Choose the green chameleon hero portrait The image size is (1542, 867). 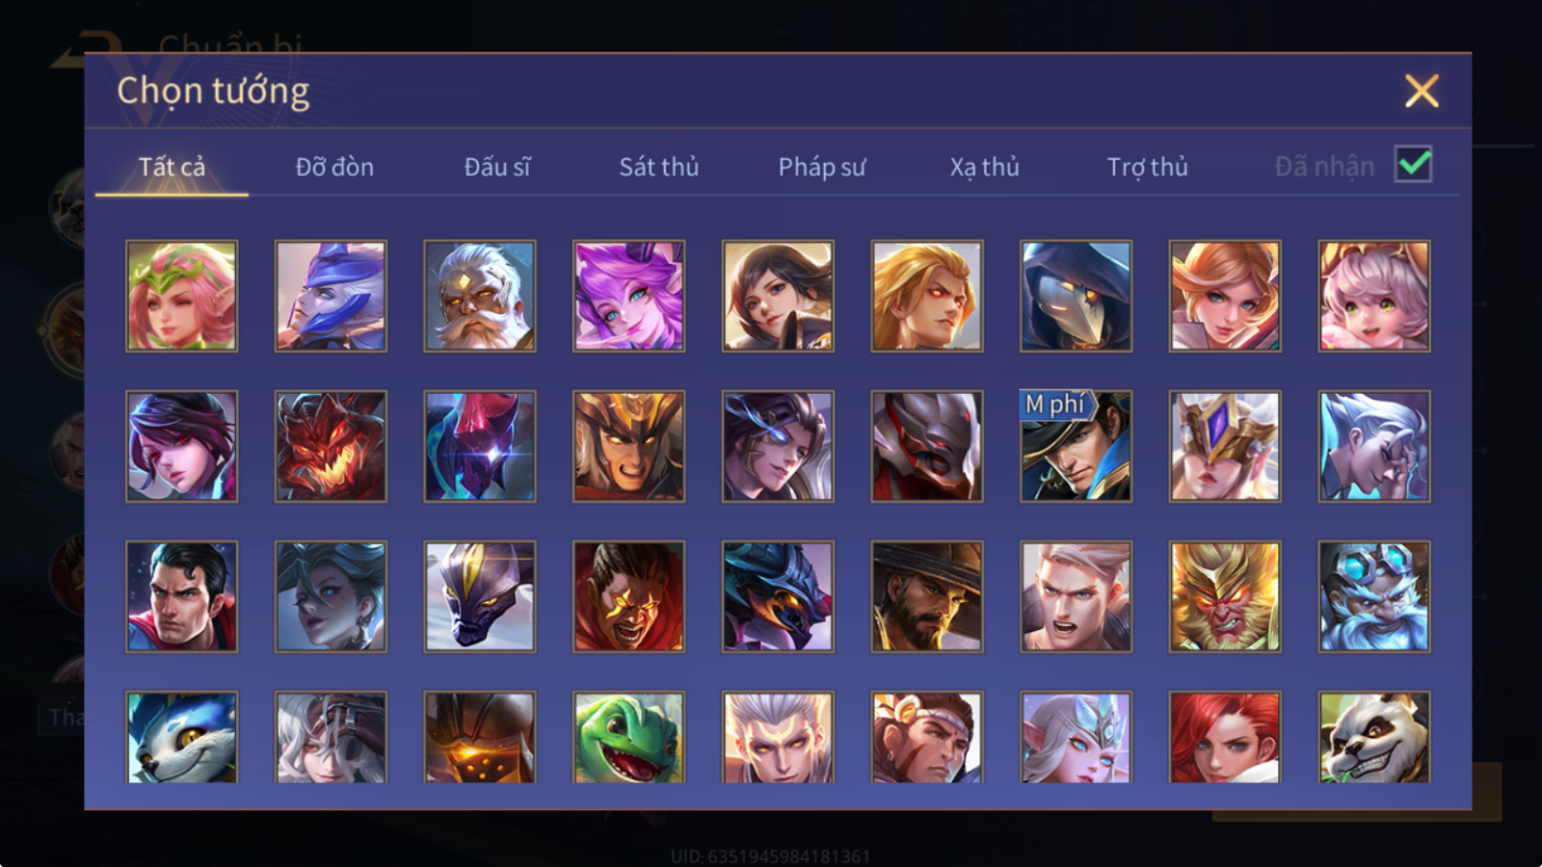[629, 737]
